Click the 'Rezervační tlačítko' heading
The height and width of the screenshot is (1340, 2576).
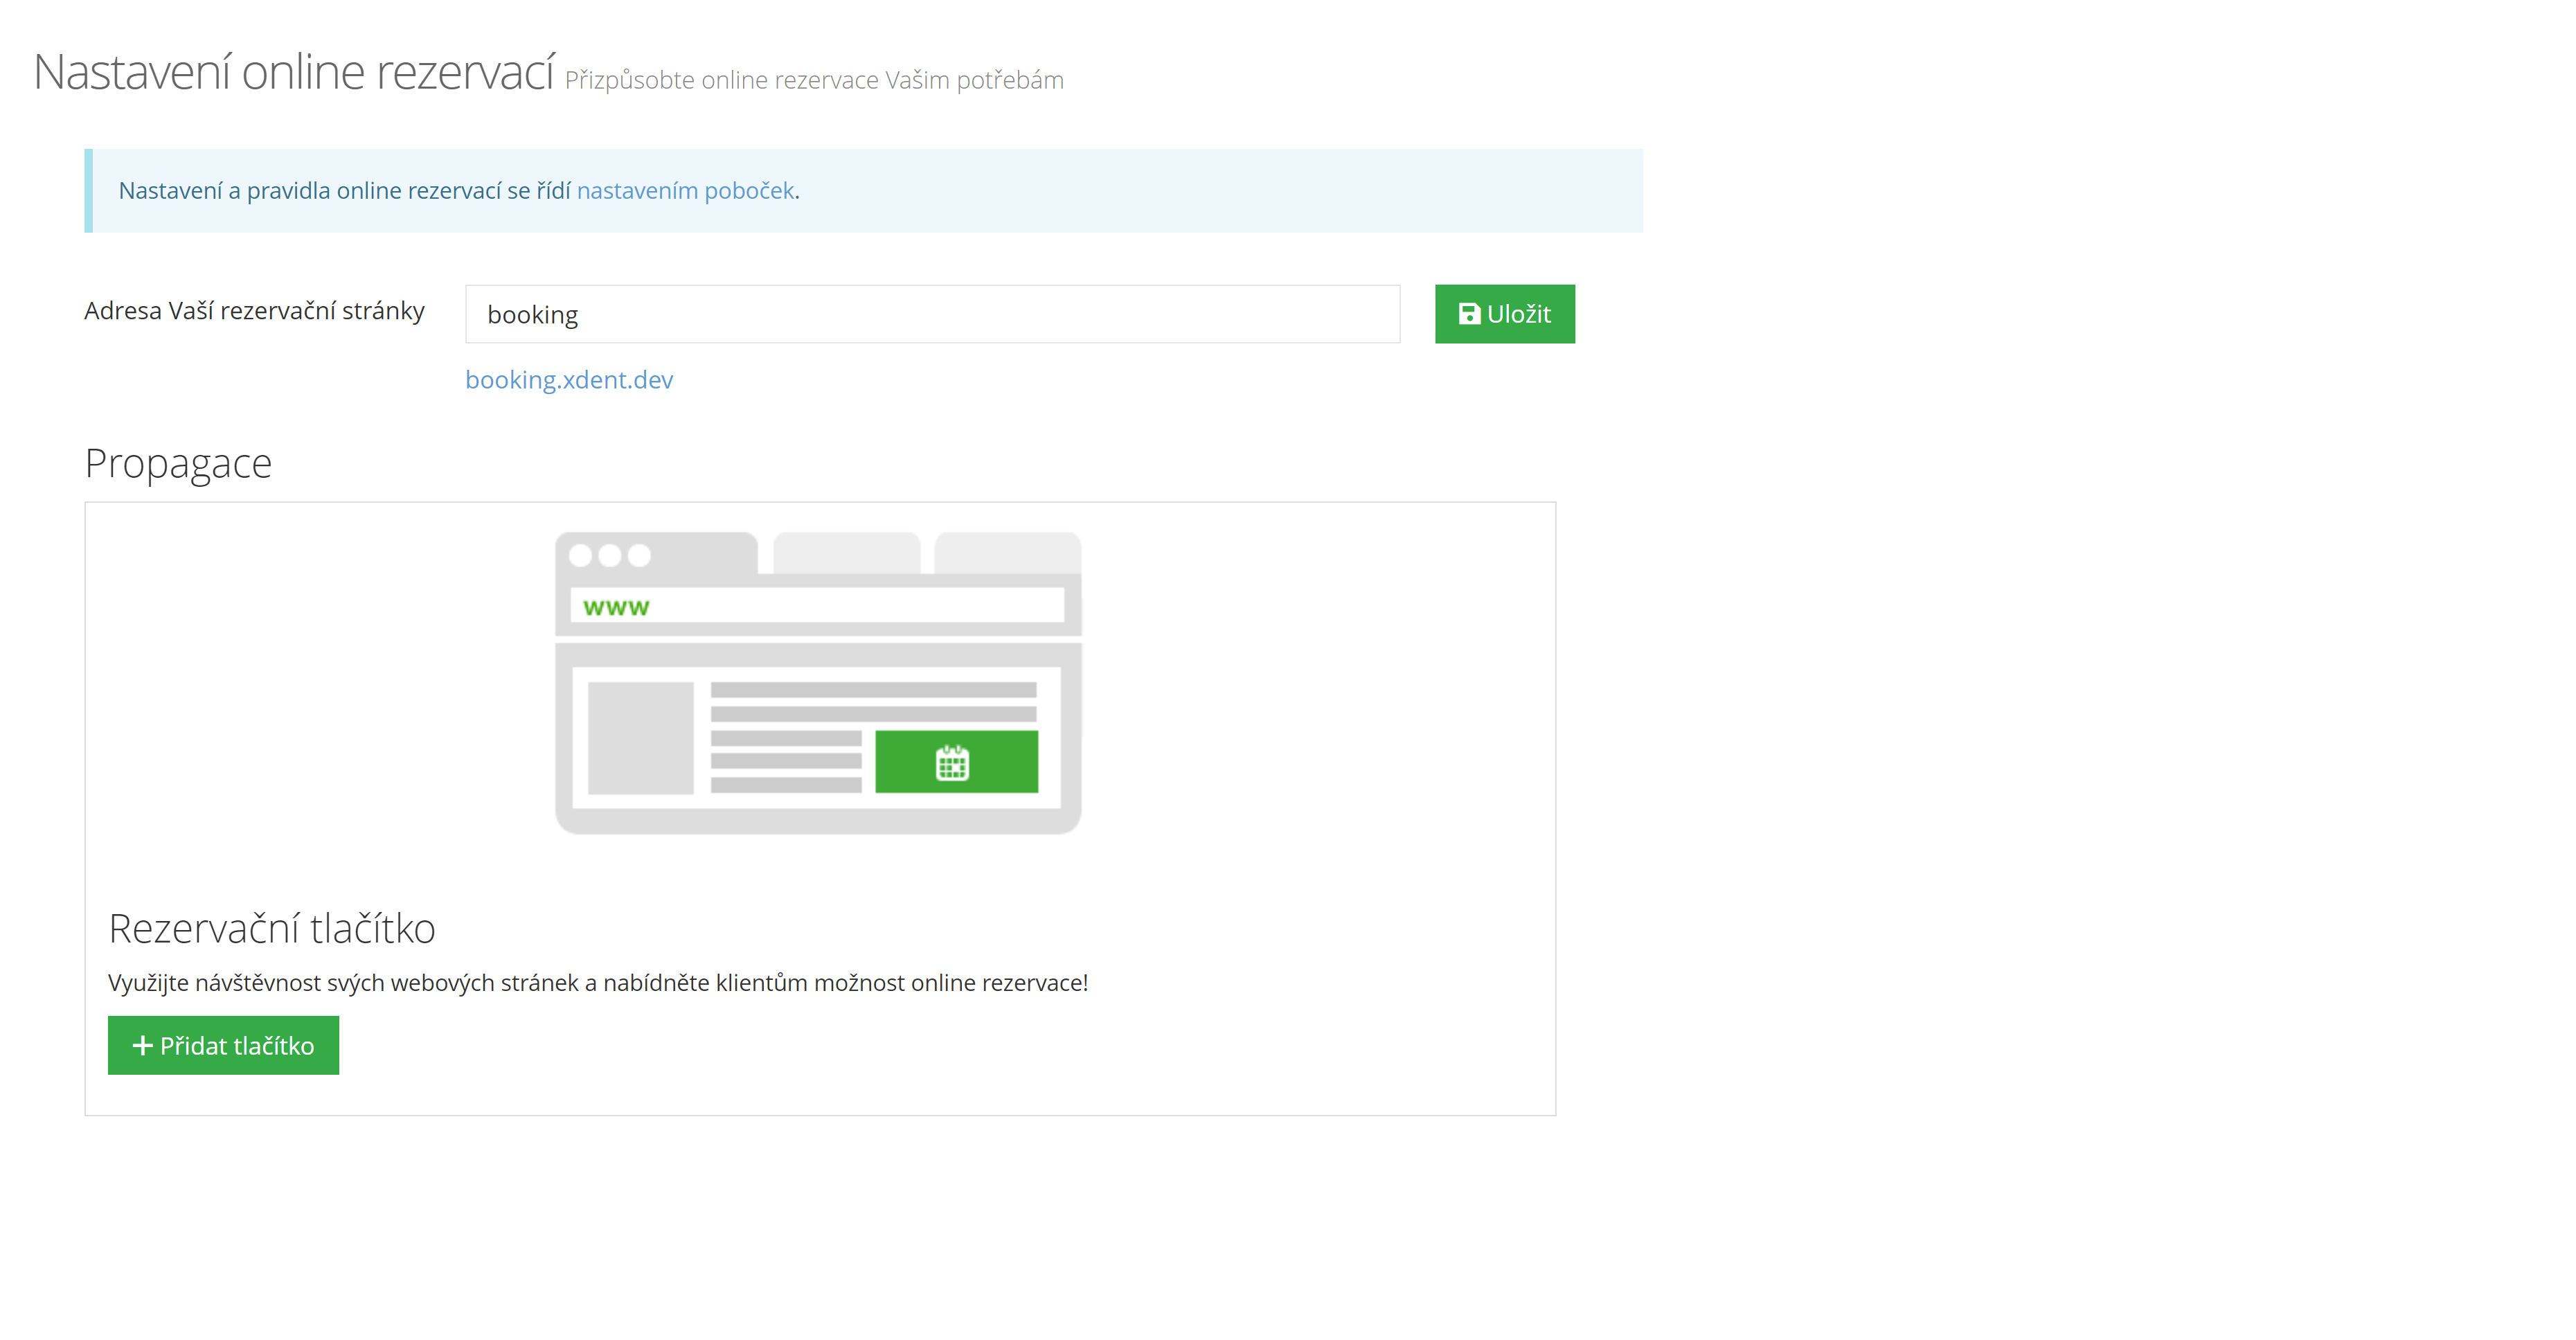[271, 928]
